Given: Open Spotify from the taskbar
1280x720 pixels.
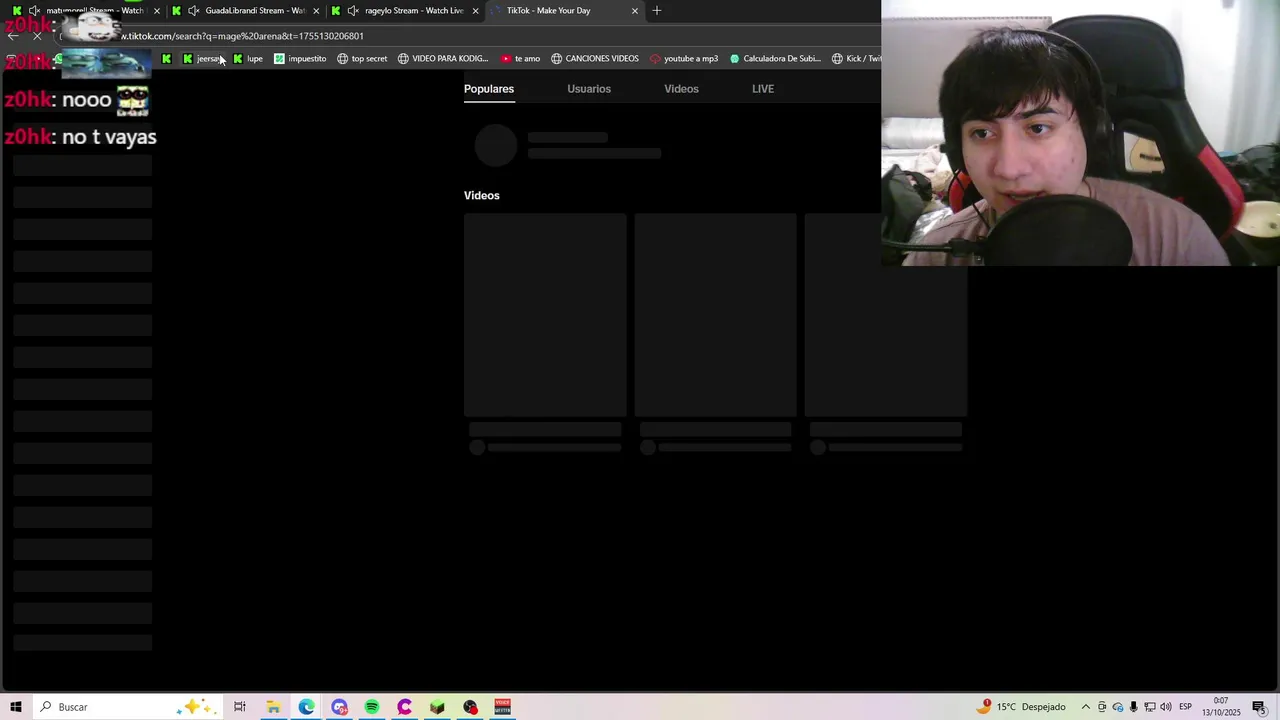Looking at the screenshot, I should tap(372, 707).
